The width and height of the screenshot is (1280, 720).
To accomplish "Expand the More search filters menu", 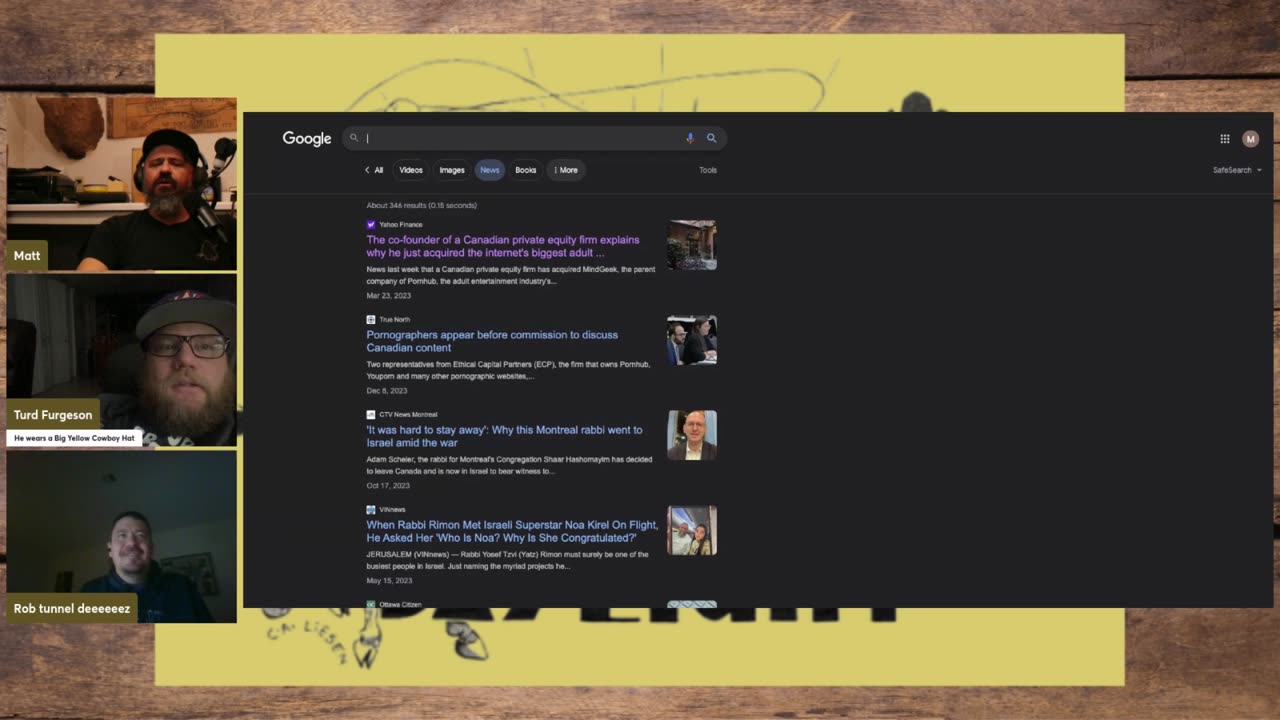I will [566, 170].
